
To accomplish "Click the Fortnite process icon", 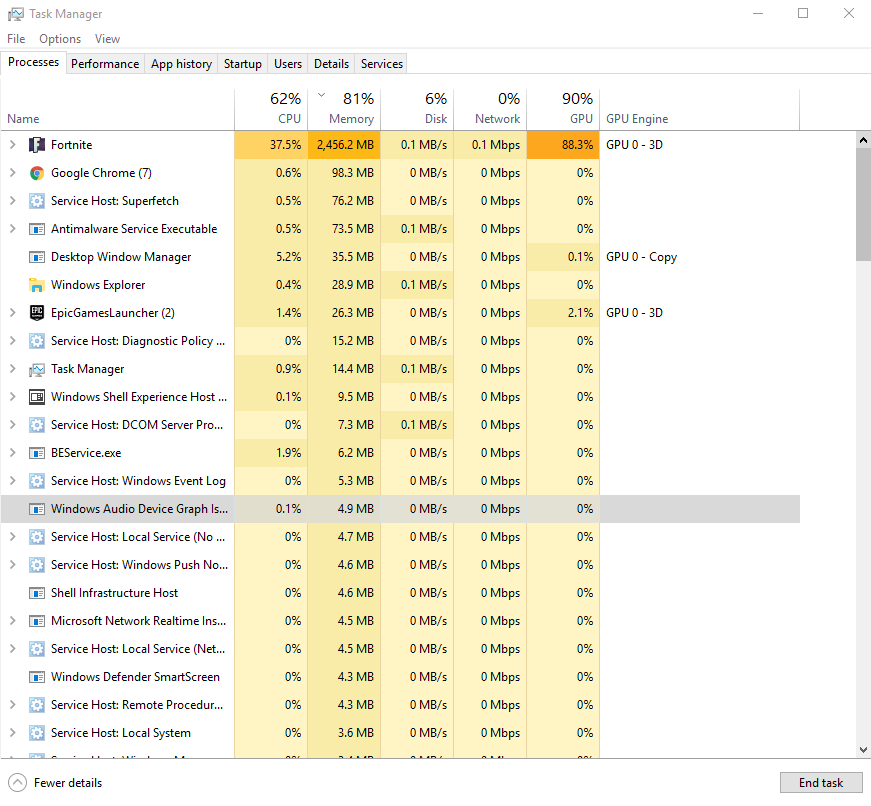I will click(37, 145).
